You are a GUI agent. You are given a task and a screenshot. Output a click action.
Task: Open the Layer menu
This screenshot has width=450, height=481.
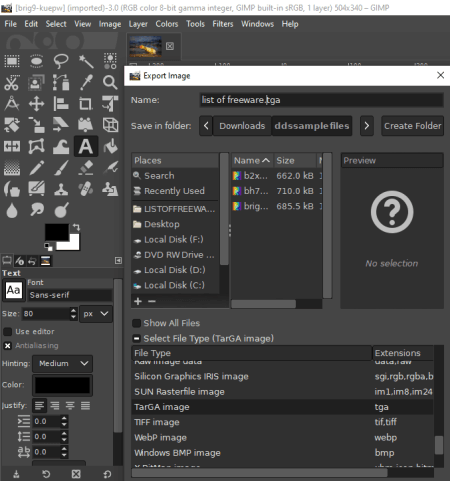tap(138, 24)
